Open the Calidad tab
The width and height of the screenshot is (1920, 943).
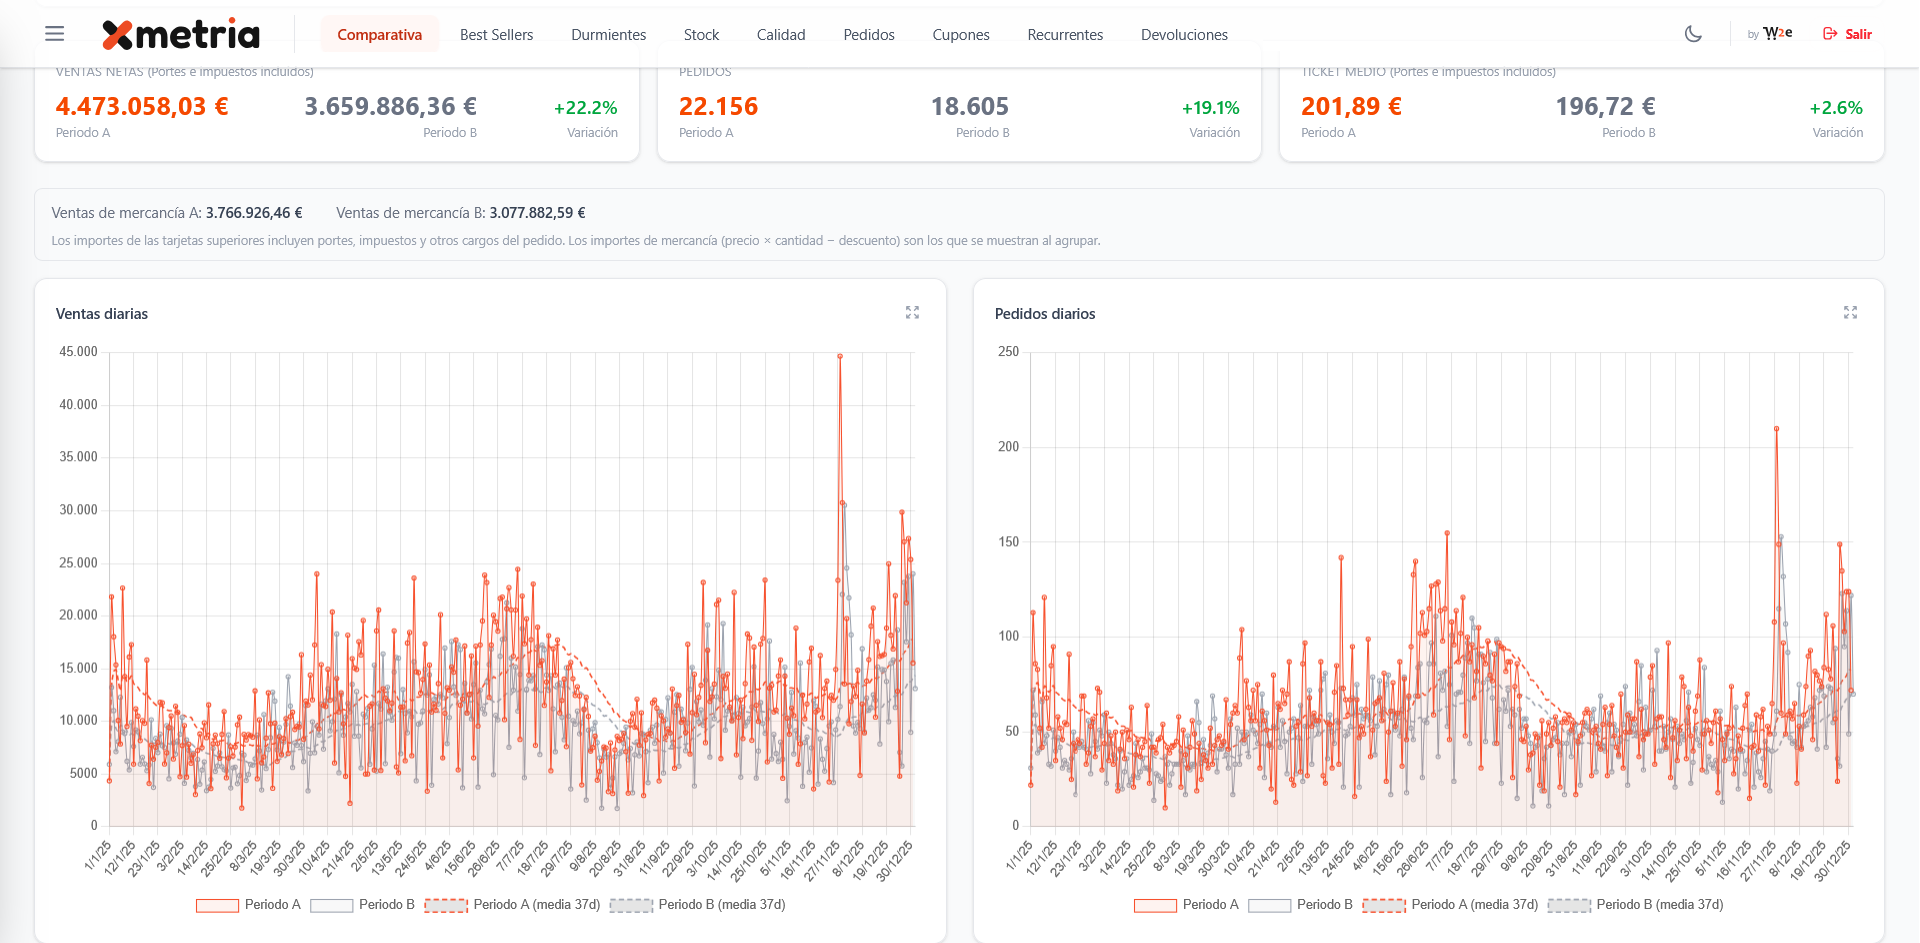click(780, 35)
